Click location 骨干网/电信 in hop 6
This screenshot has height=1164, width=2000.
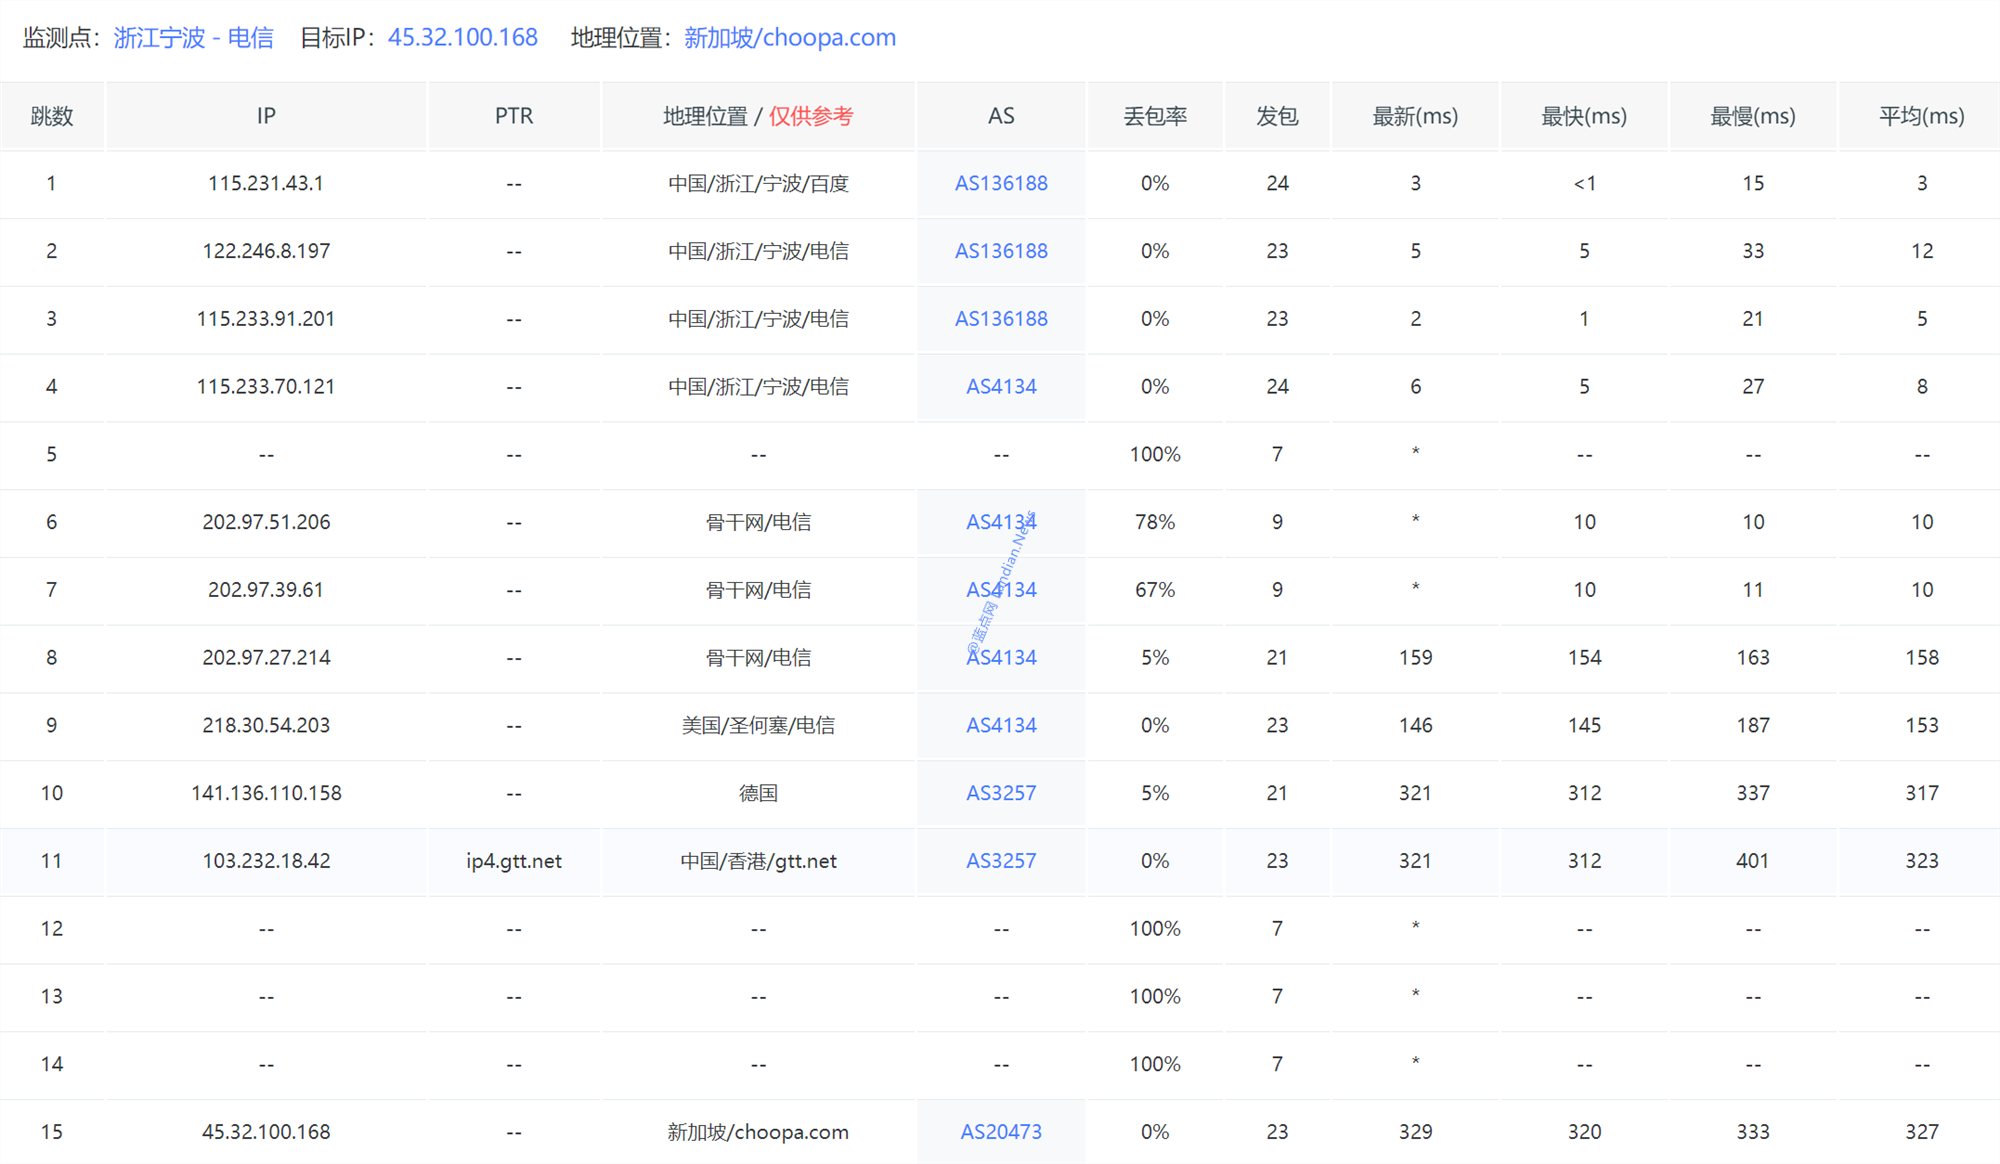(x=758, y=522)
